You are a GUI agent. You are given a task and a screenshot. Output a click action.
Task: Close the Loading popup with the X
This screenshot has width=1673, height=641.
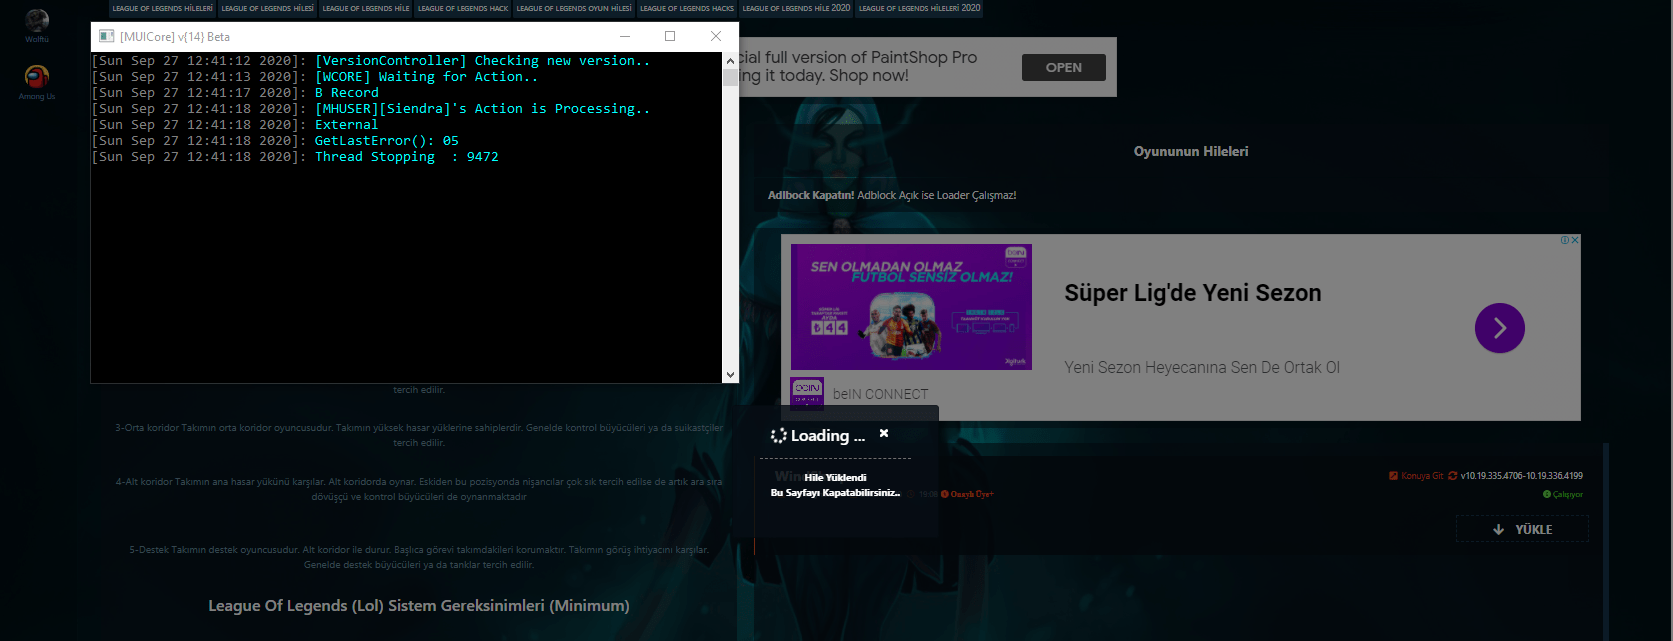pos(884,433)
